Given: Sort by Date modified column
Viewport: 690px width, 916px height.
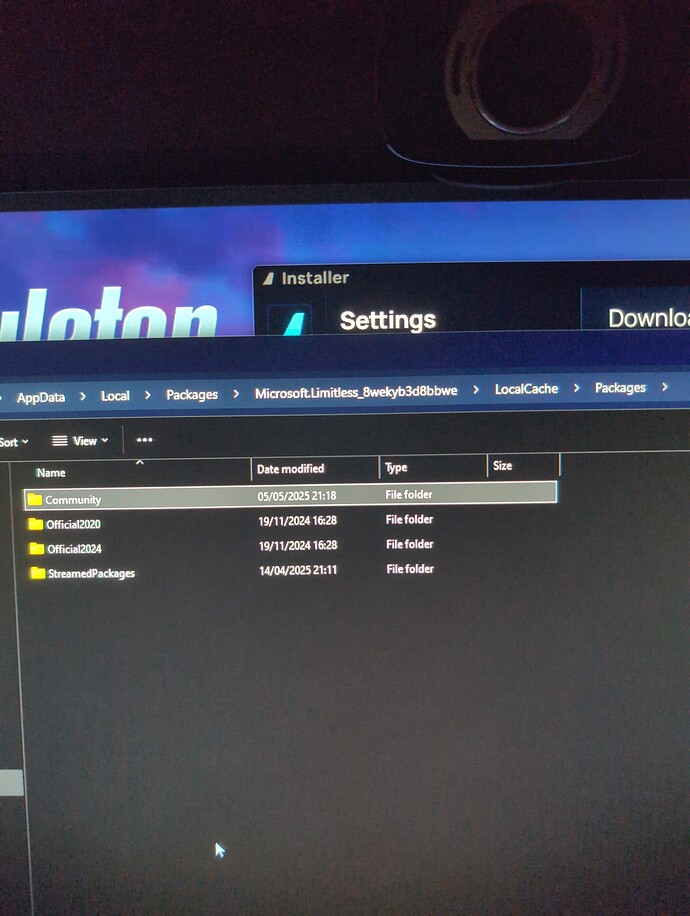Looking at the screenshot, I should pyautogui.click(x=290, y=469).
